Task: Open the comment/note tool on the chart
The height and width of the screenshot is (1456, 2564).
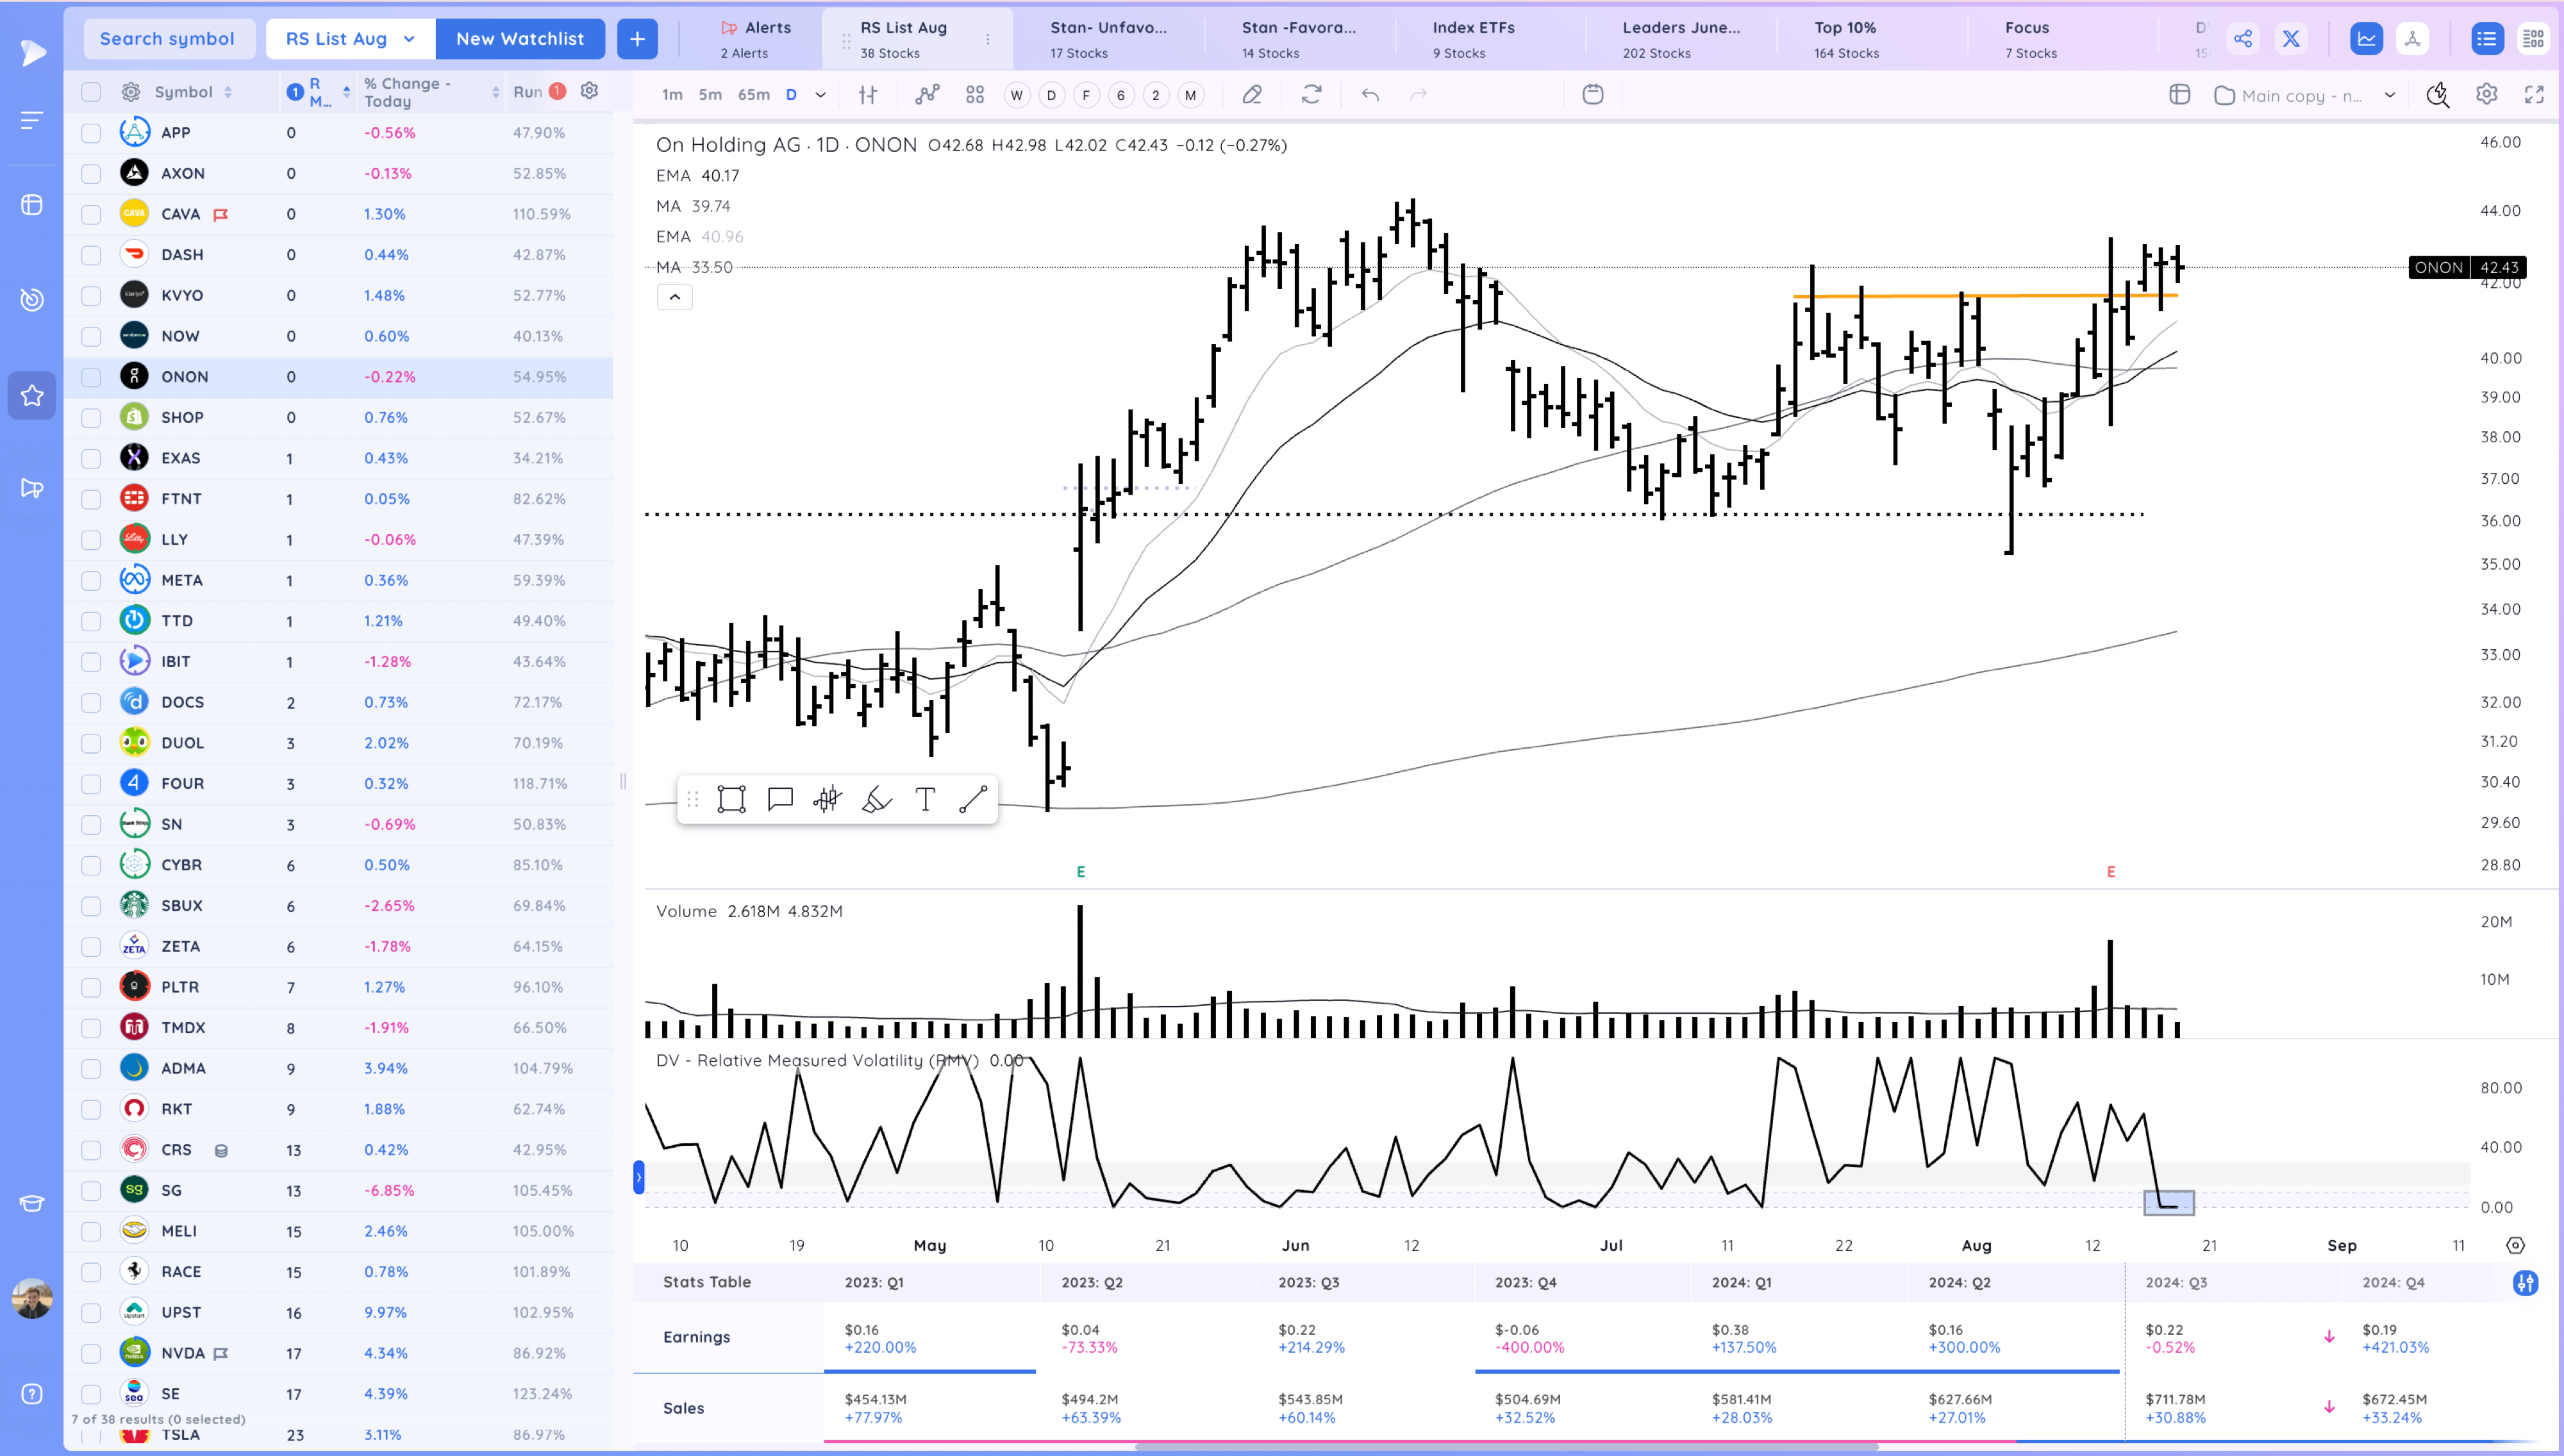Action: point(780,798)
